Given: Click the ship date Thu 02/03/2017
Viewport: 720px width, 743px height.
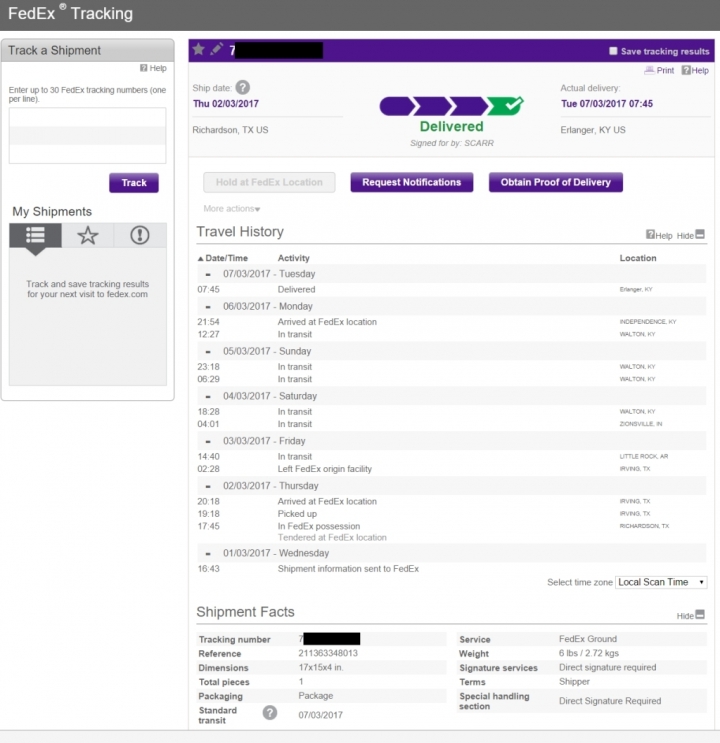Looking at the screenshot, I should (x=226, y=104).
